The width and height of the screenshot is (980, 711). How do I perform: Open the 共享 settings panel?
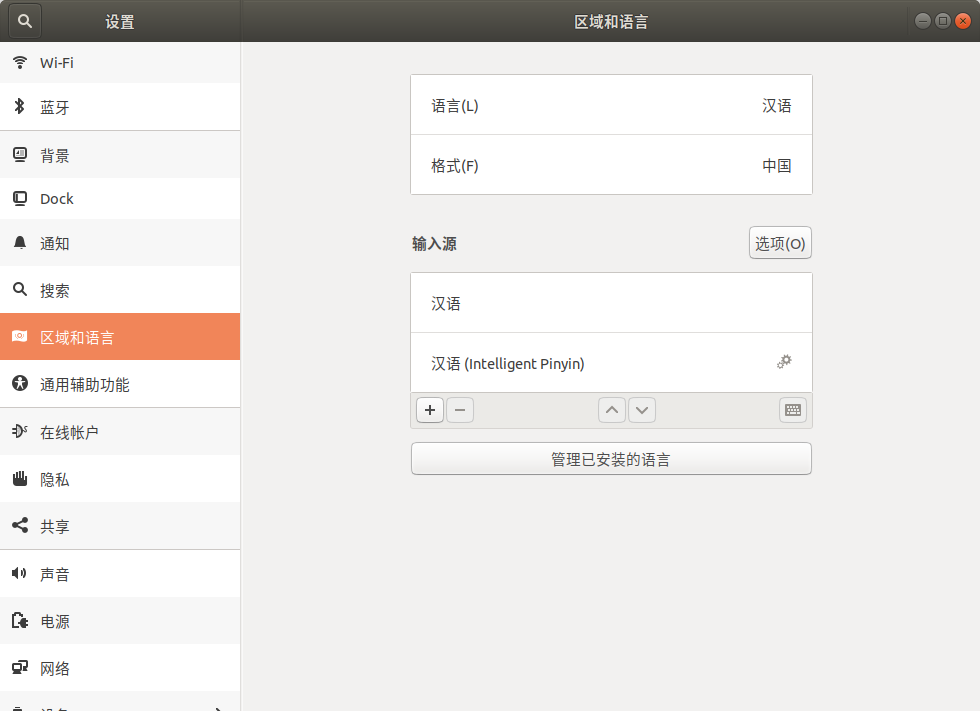point(120,525)
